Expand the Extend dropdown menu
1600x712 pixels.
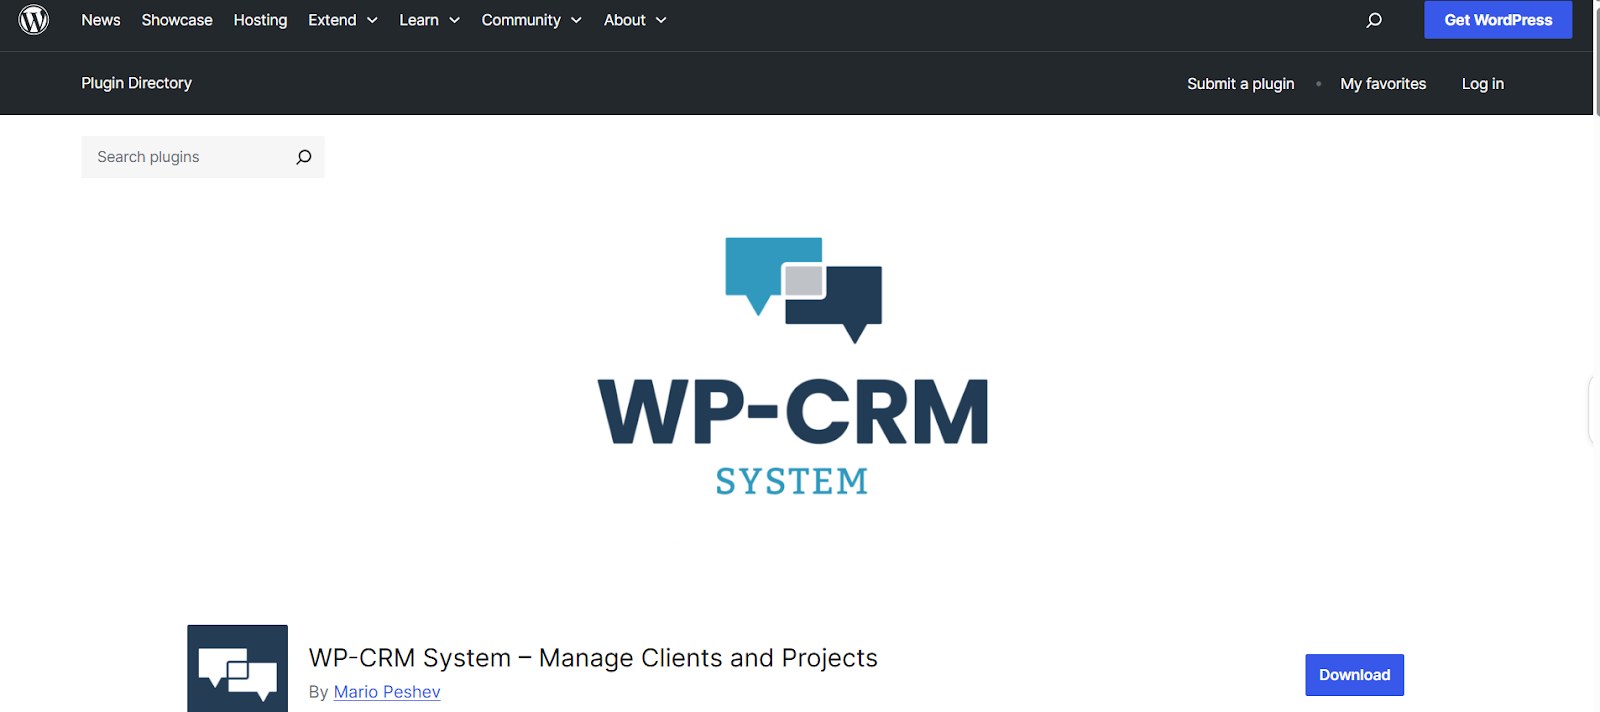pos(343,20)
